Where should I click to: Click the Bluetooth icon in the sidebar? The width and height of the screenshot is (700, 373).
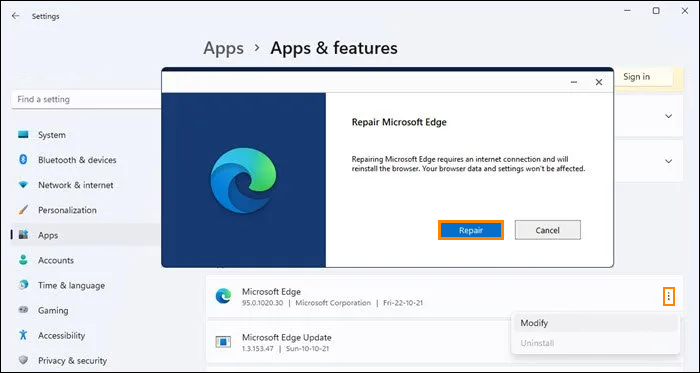[23, 159]
